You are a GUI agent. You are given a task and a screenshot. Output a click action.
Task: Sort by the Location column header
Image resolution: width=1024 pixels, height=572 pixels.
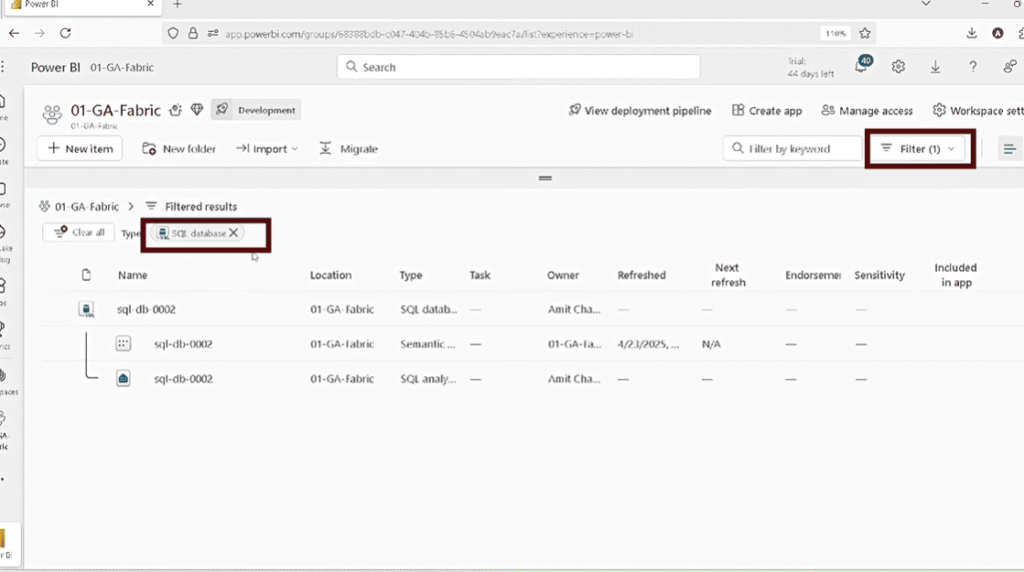pyautogui.click(x=330, y=275)
